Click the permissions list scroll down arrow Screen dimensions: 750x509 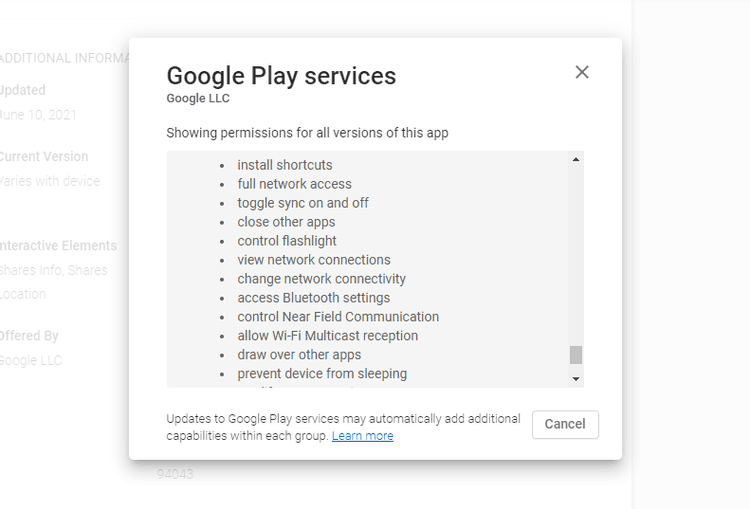click(x=576, y=379)
